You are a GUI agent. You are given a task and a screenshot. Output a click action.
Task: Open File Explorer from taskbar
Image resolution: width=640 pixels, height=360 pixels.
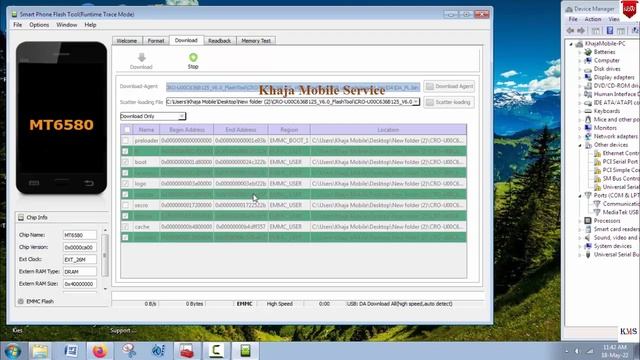click(40, 351)
